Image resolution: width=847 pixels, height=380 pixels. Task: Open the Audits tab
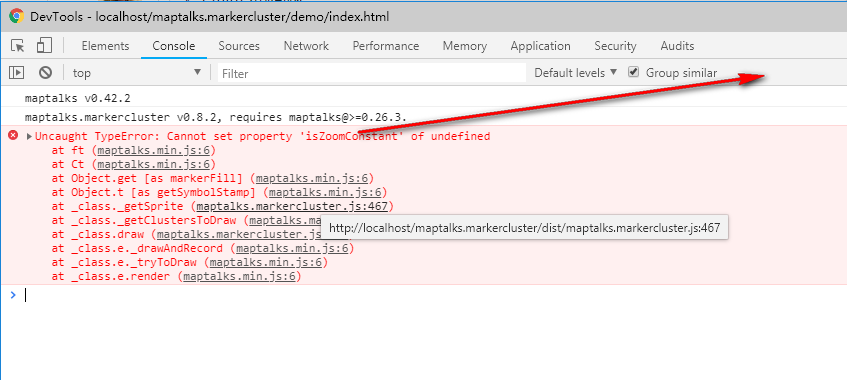pos(677,46)
